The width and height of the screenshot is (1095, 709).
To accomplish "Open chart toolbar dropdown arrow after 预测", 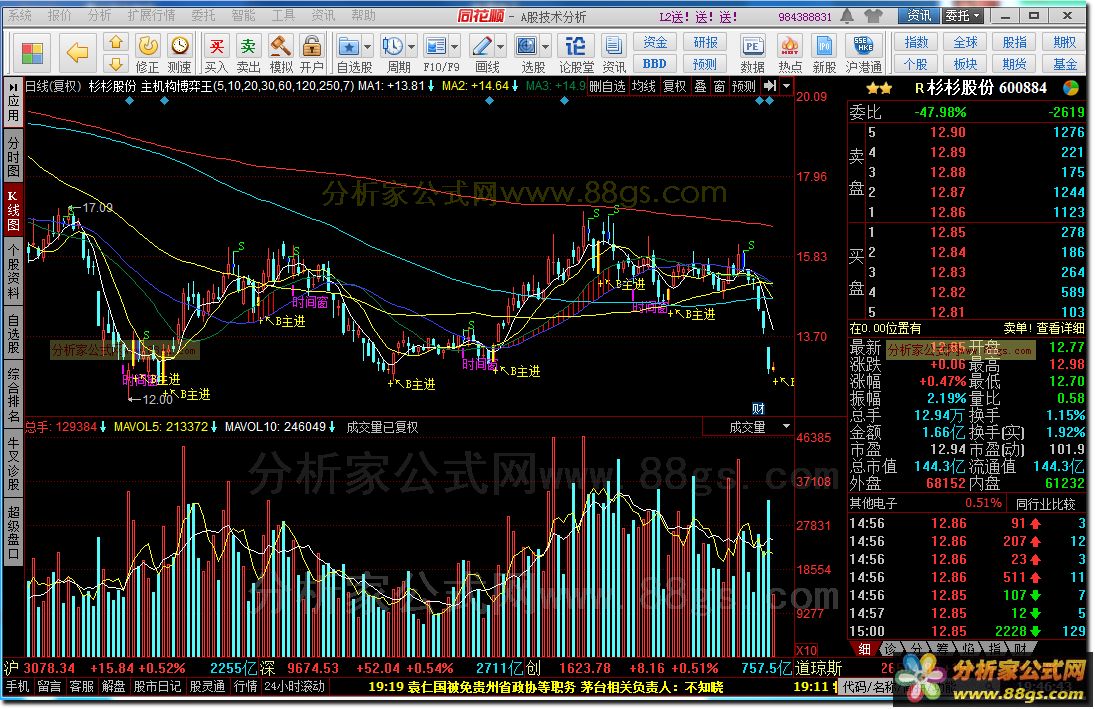I will [786, 86].
